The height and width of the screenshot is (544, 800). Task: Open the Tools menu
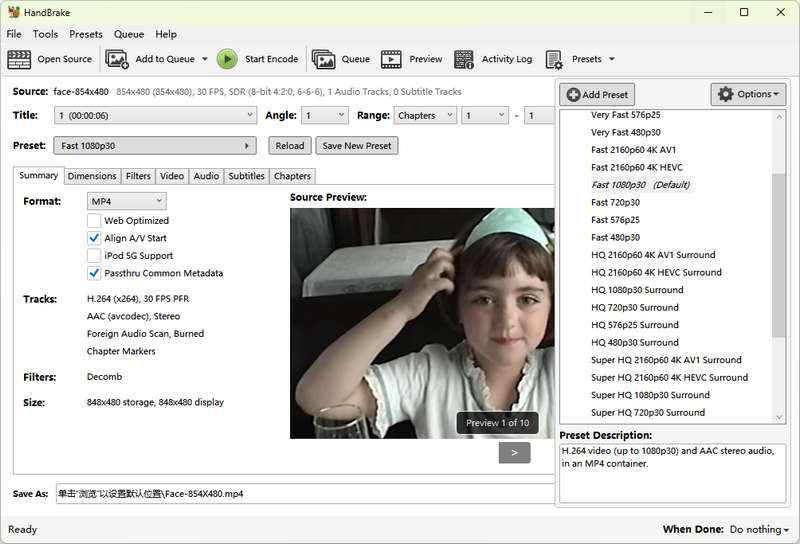coord(45,34)
